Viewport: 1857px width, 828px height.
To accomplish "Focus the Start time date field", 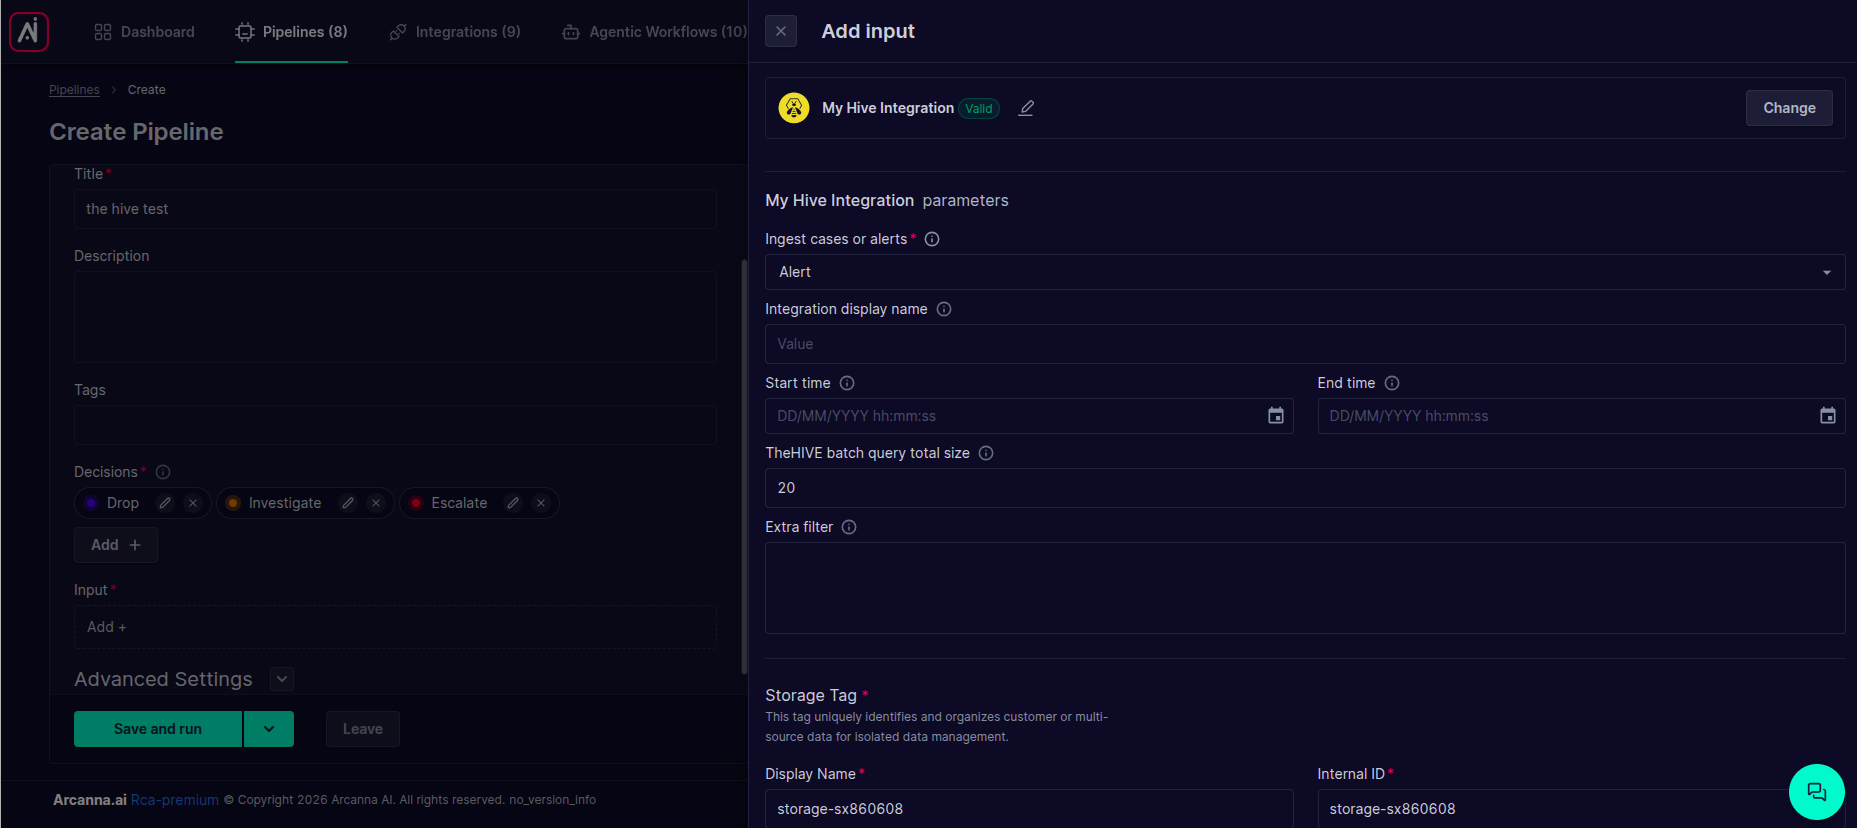I will tap(1029, 416).
